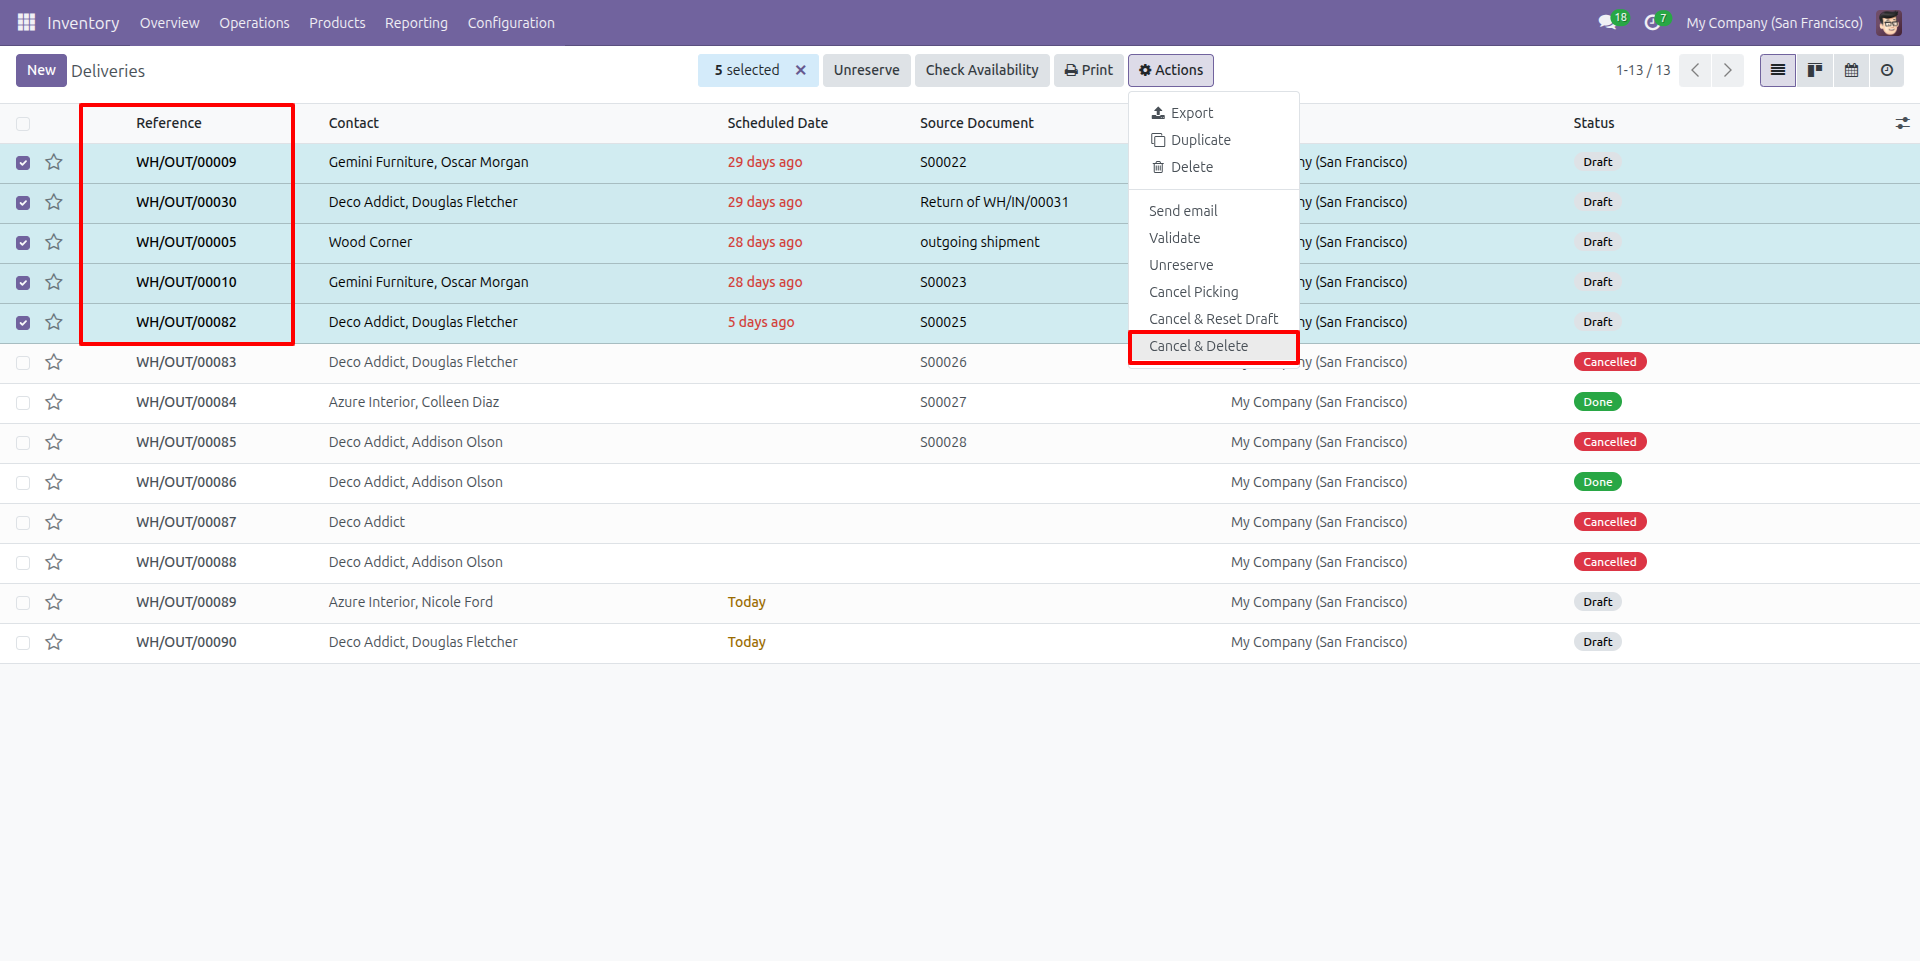Click Check Availability button

tap(982, 70)
